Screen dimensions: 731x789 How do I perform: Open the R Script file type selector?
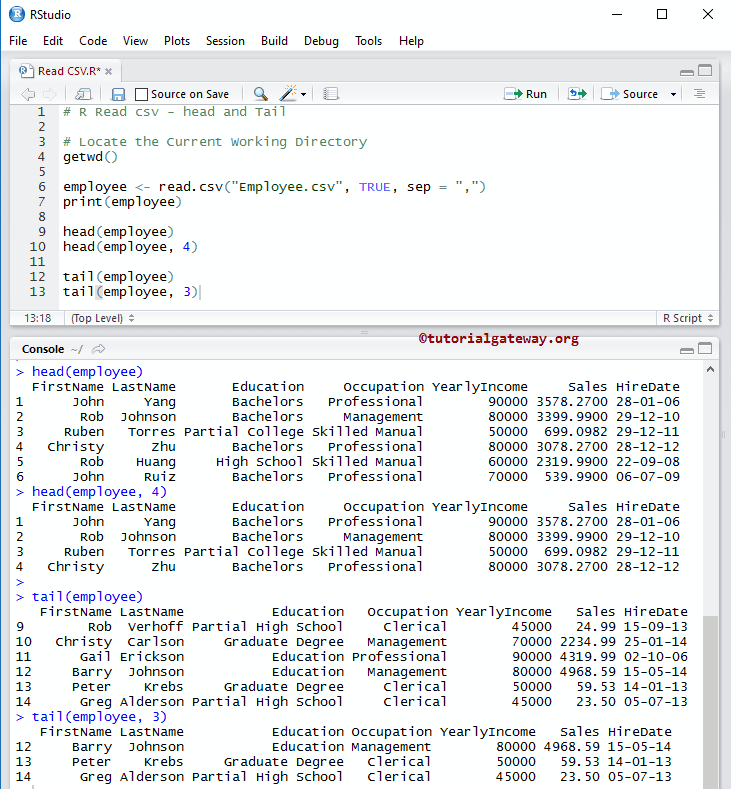click(x=686, y=318)
